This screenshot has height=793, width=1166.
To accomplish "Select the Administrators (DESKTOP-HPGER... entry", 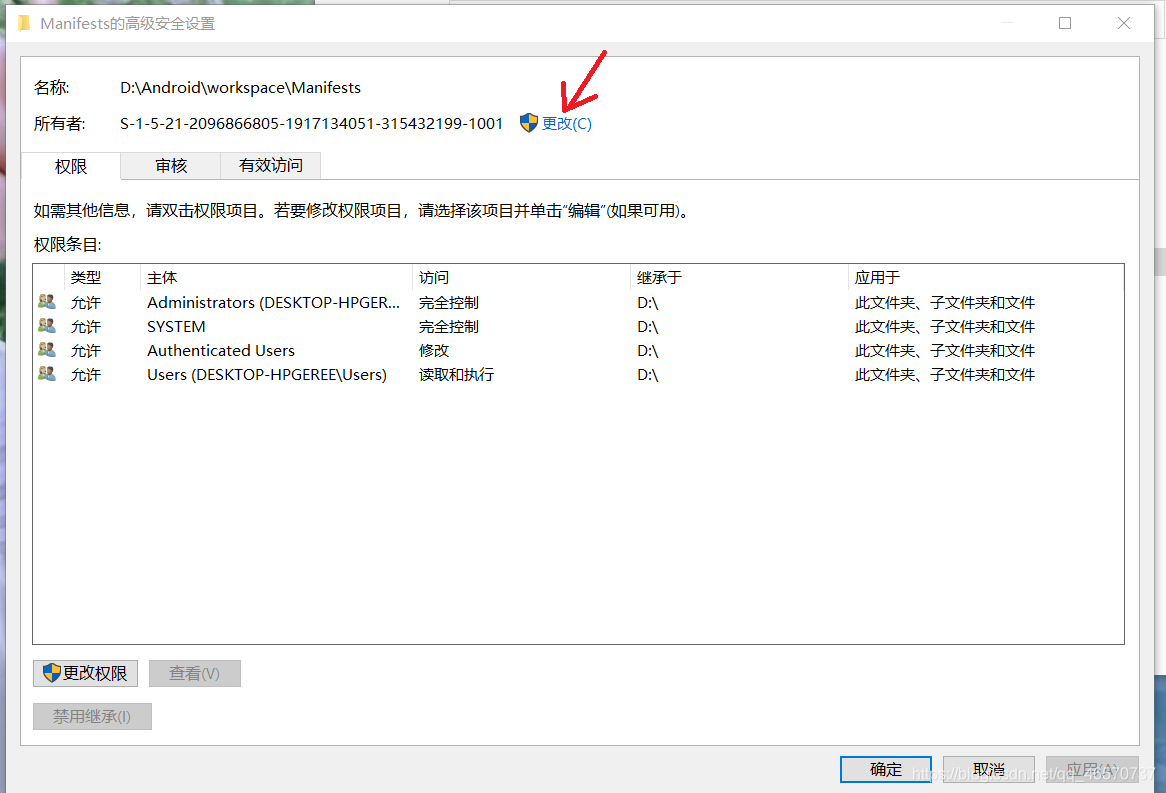I will coord(578,303).
